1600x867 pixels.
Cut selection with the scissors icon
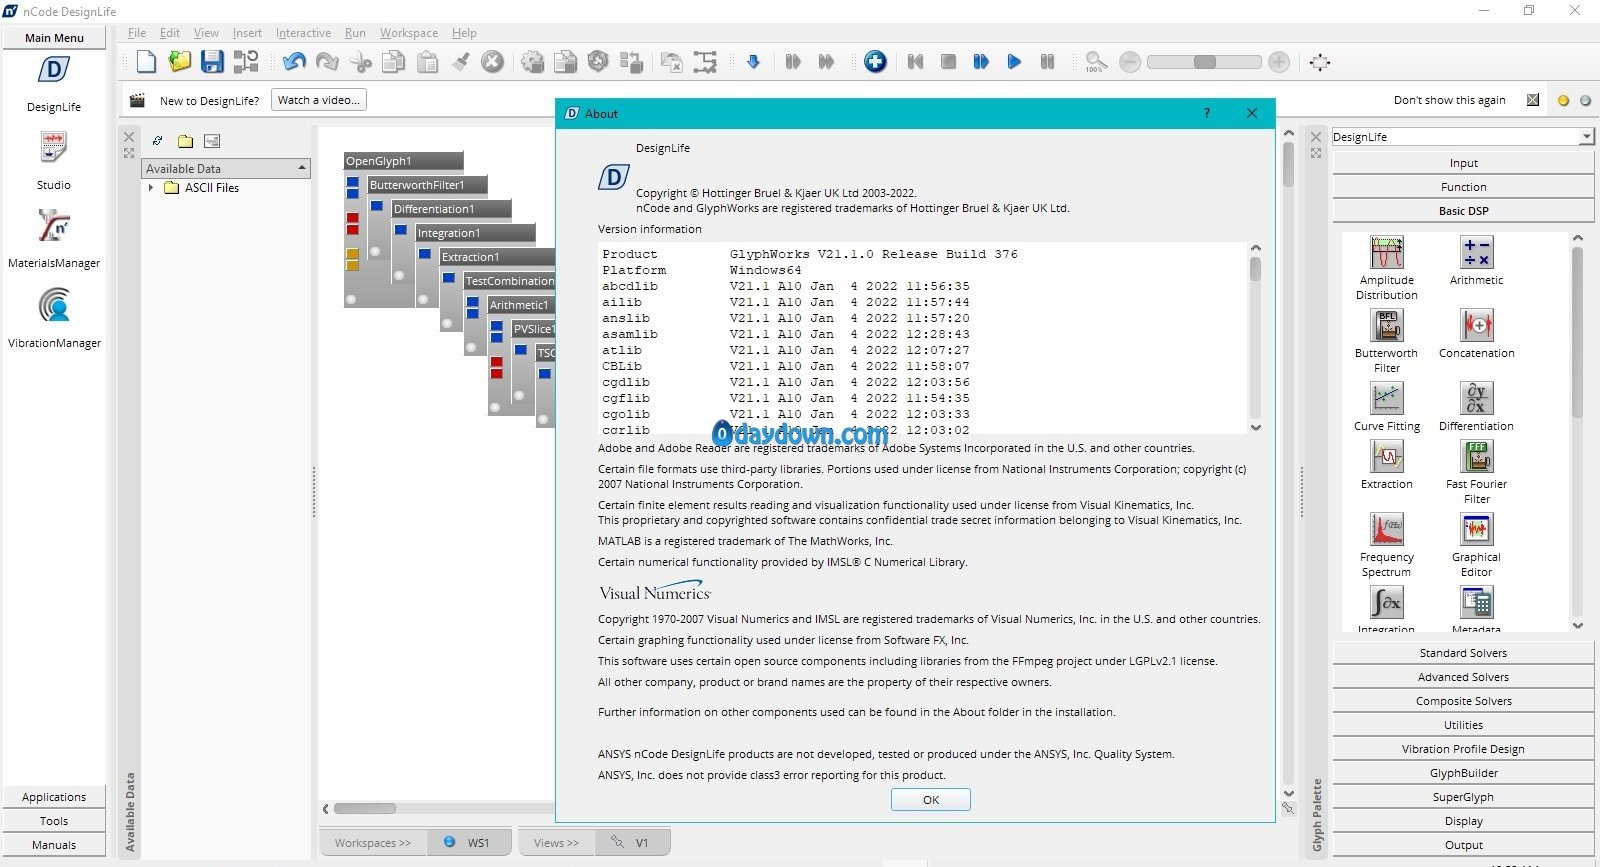click(x=361, y=62)
